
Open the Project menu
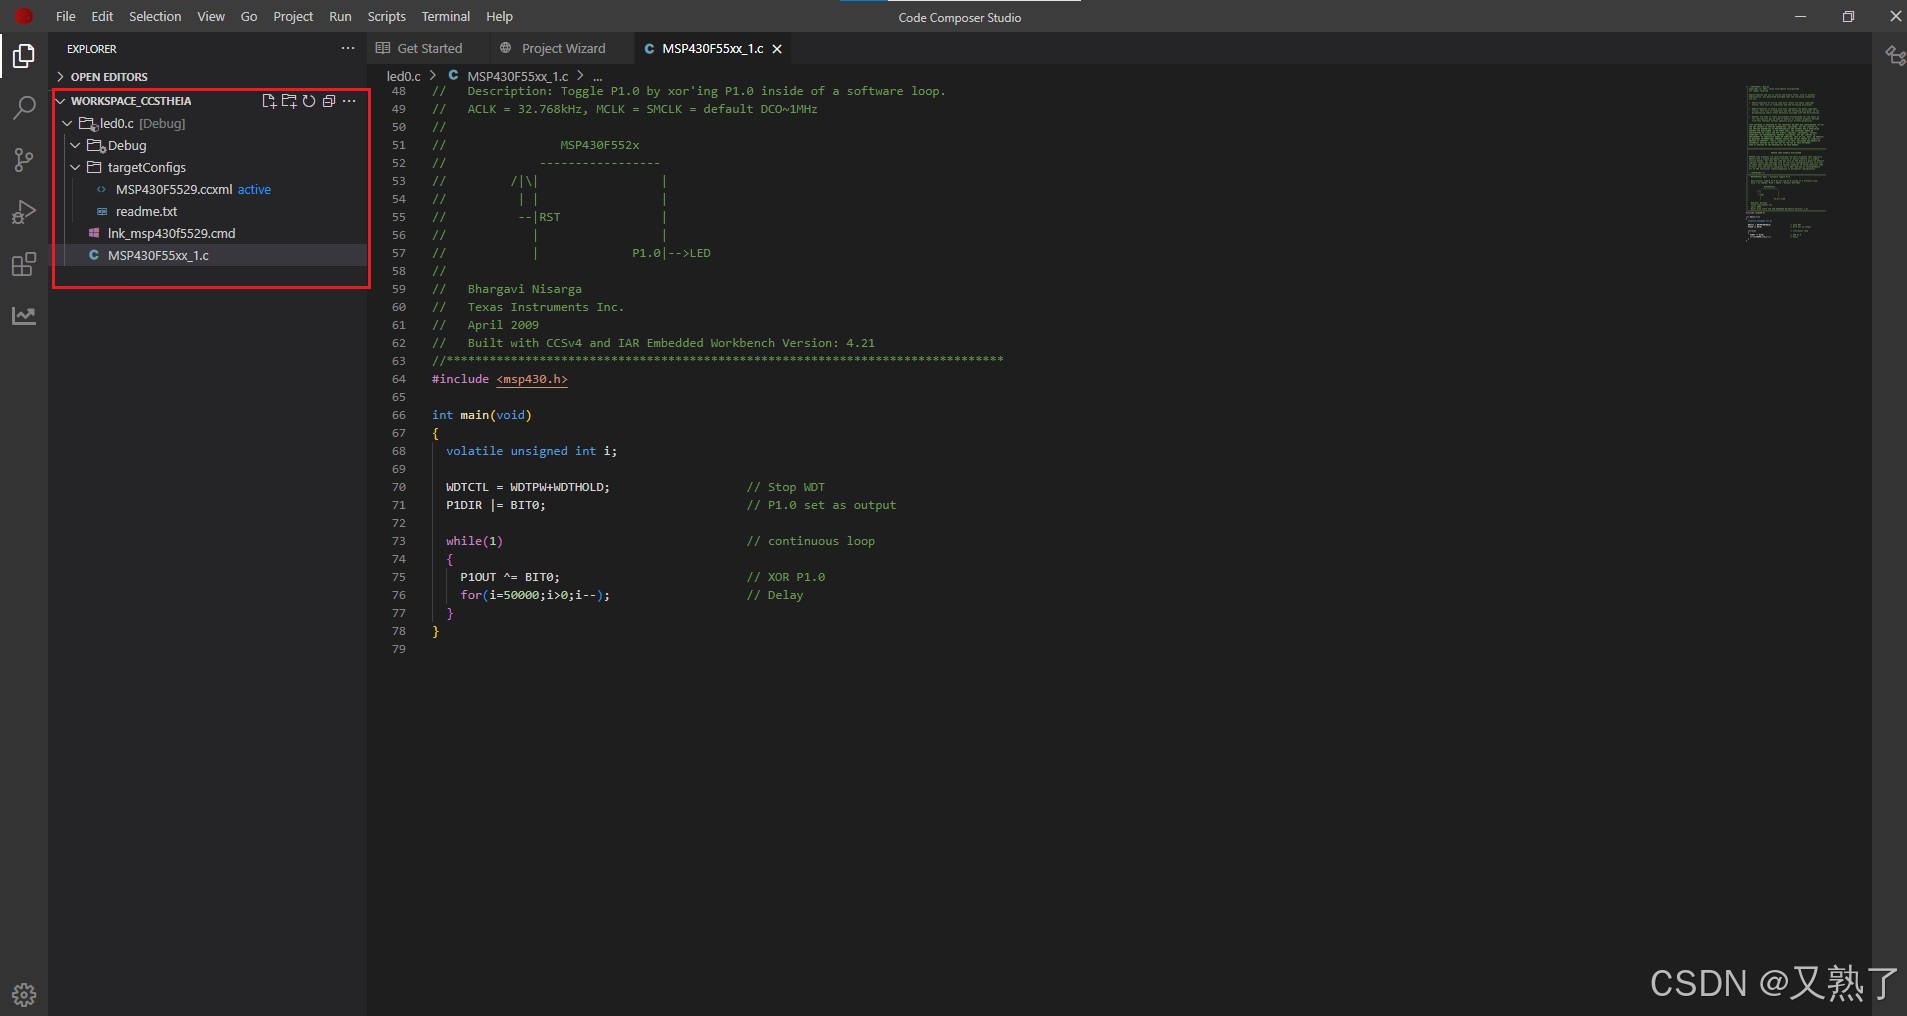(x=293, y=16)
